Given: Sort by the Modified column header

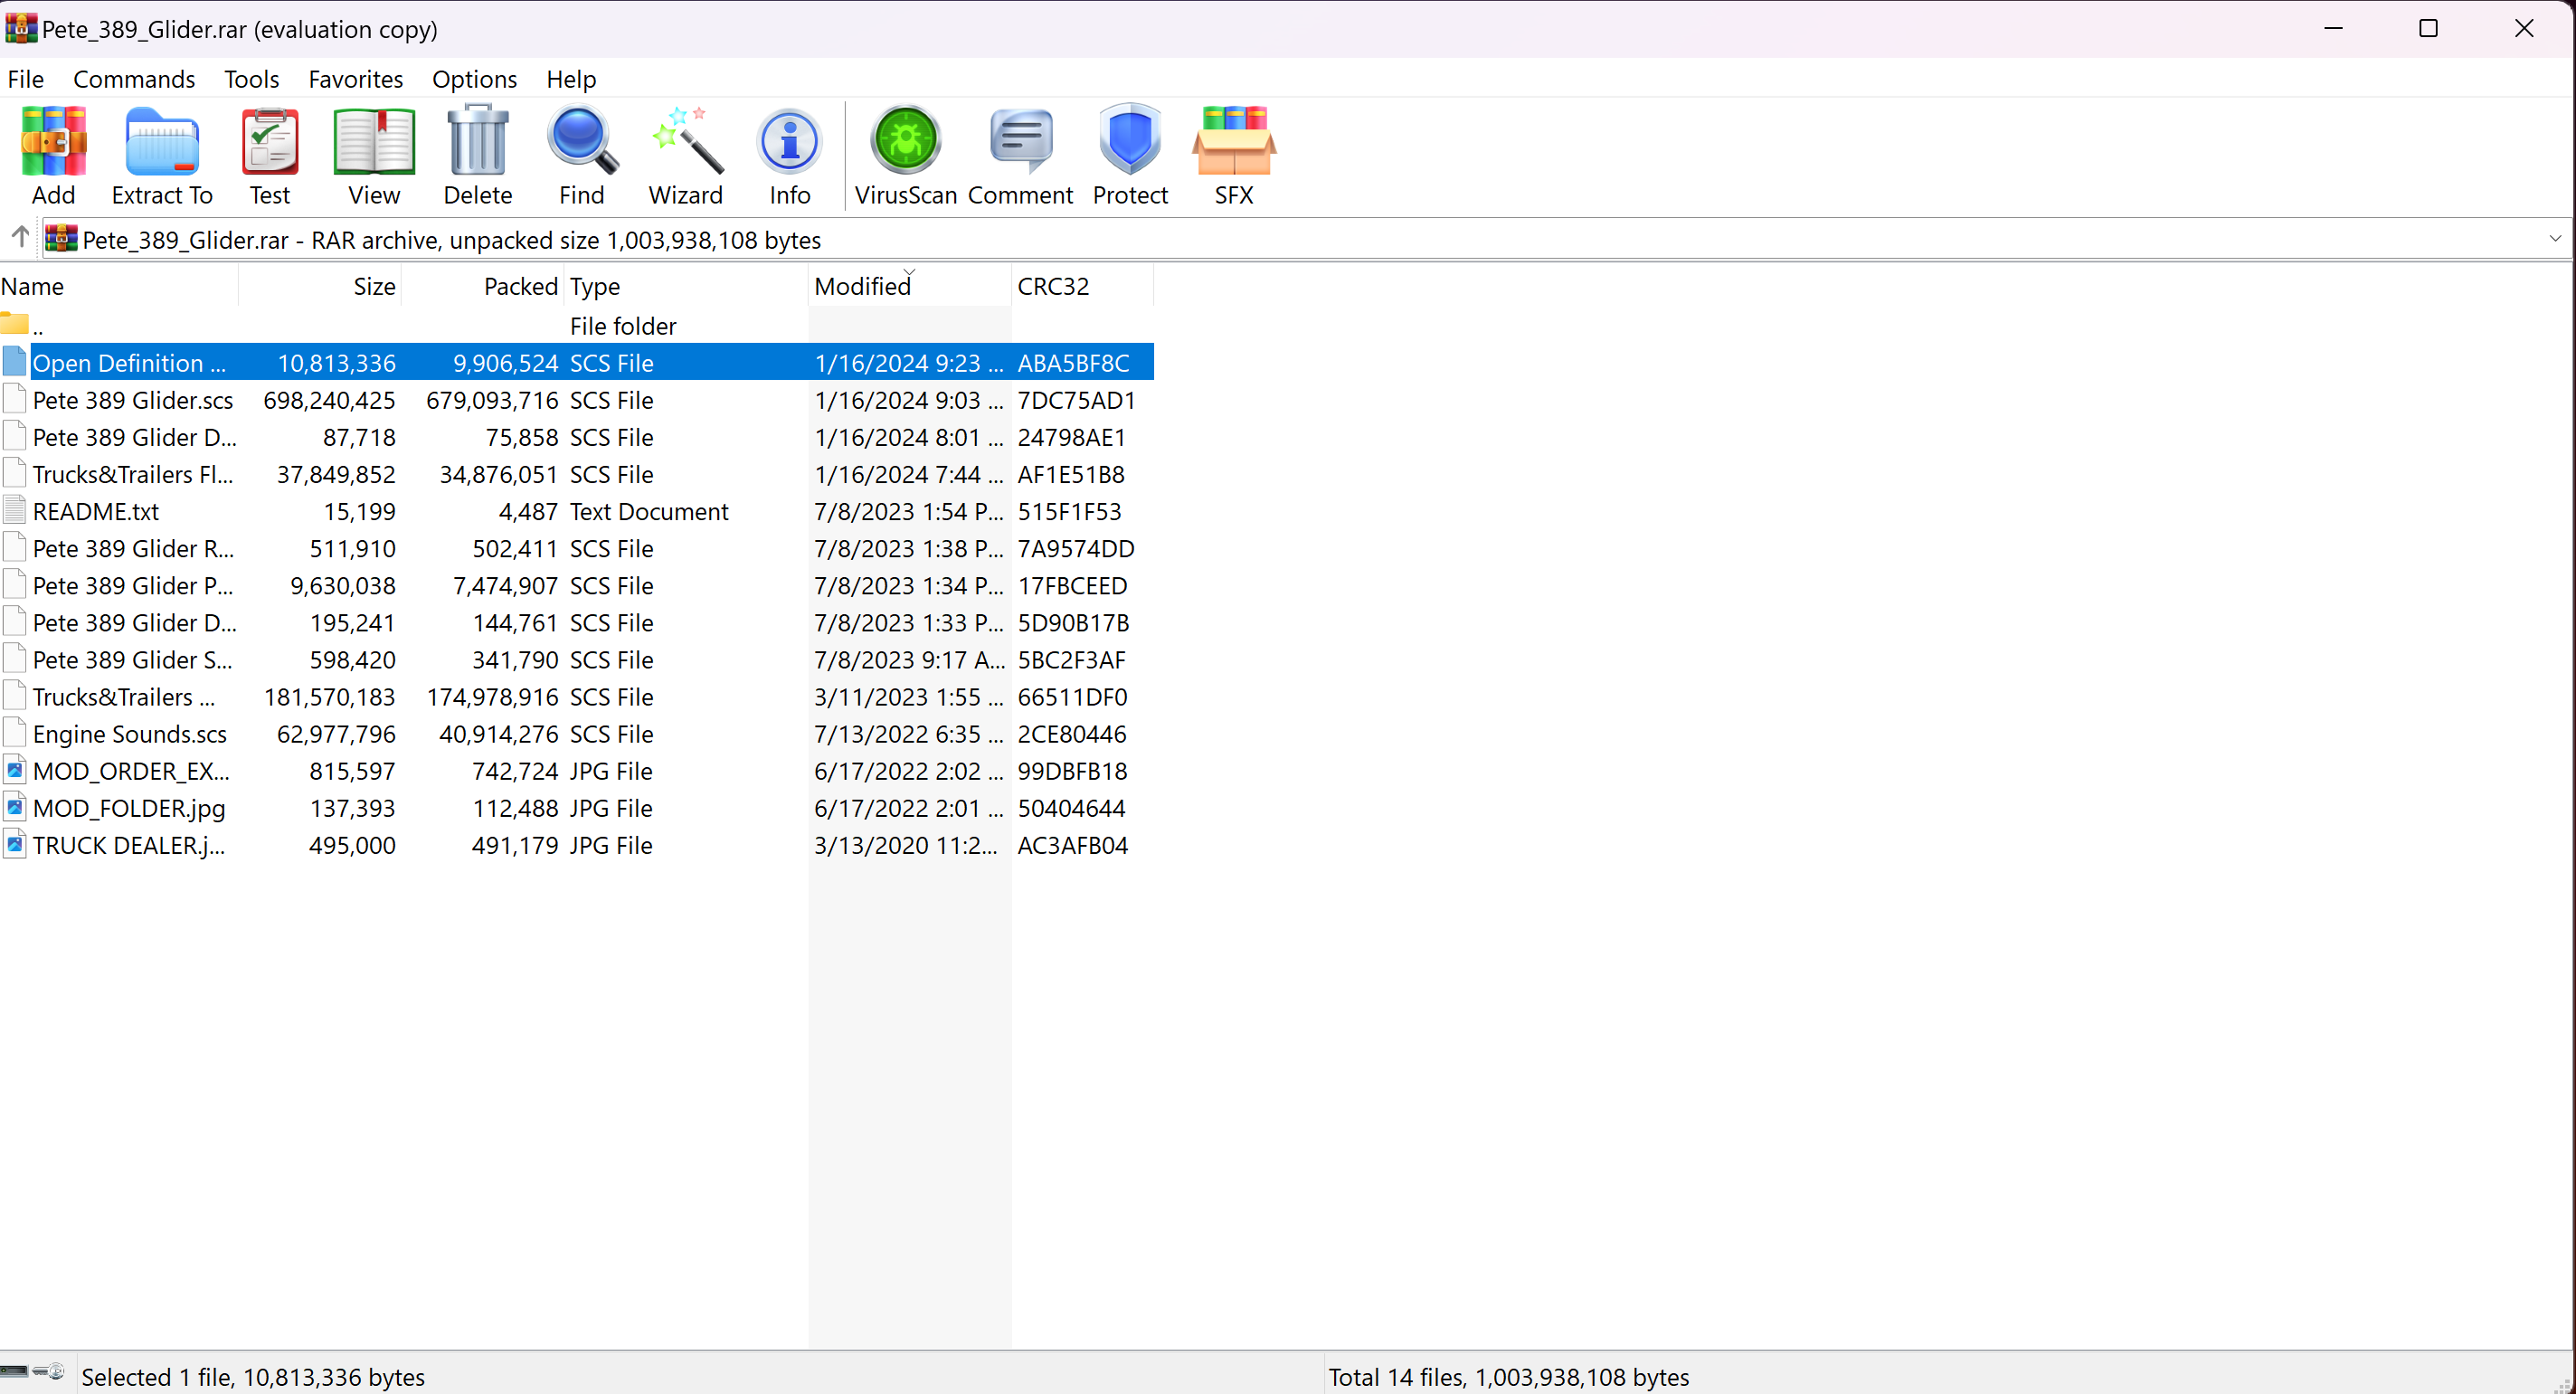Looking at the screenshot, I should 862,287.
